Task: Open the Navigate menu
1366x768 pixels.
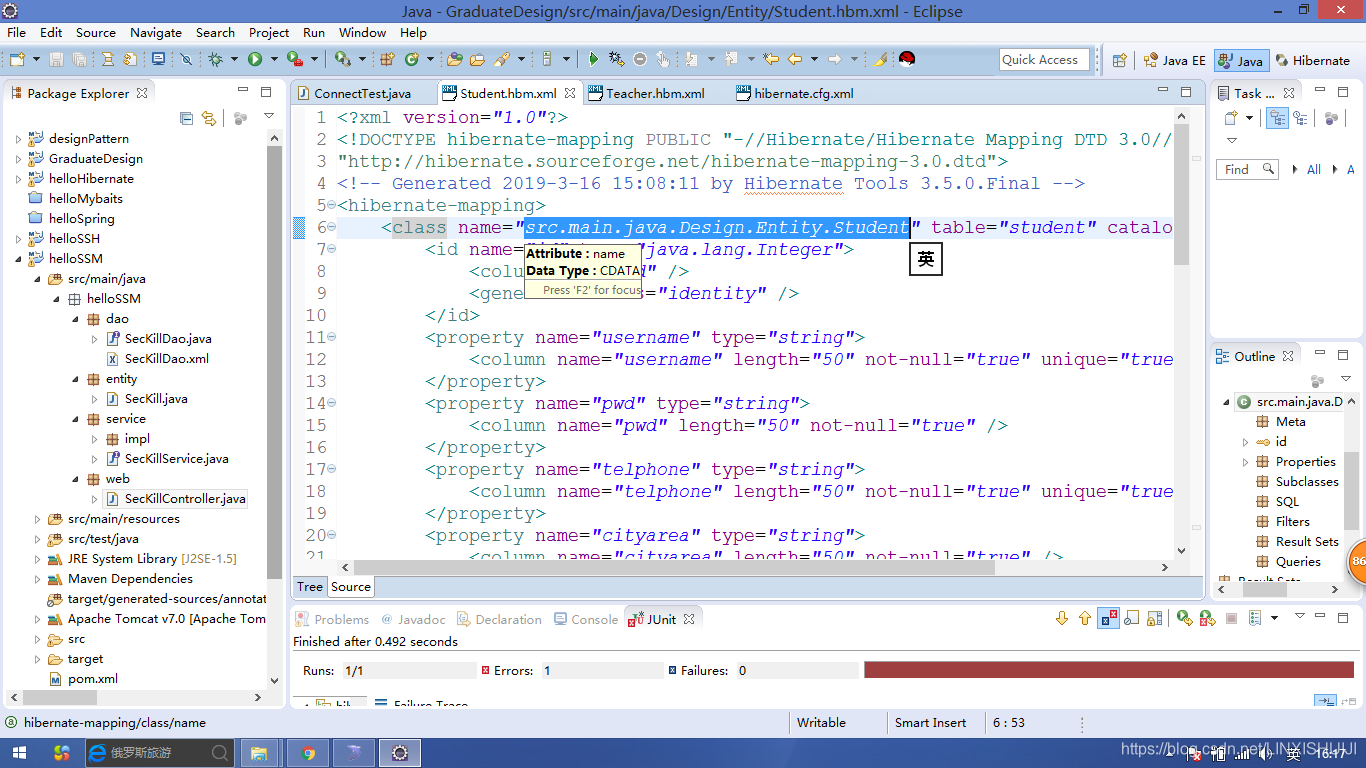Action: click(x=156, y=32)
